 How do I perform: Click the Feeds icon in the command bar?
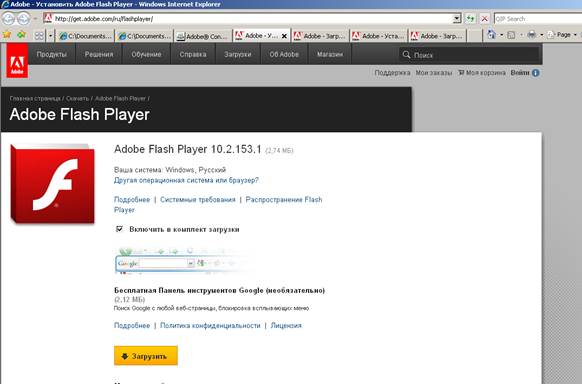[511, 35]
